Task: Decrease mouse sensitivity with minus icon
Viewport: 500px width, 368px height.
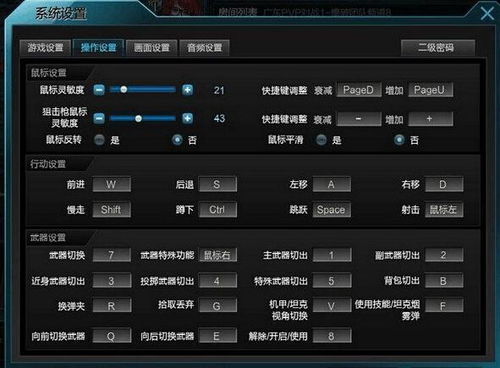Action: 99,90
